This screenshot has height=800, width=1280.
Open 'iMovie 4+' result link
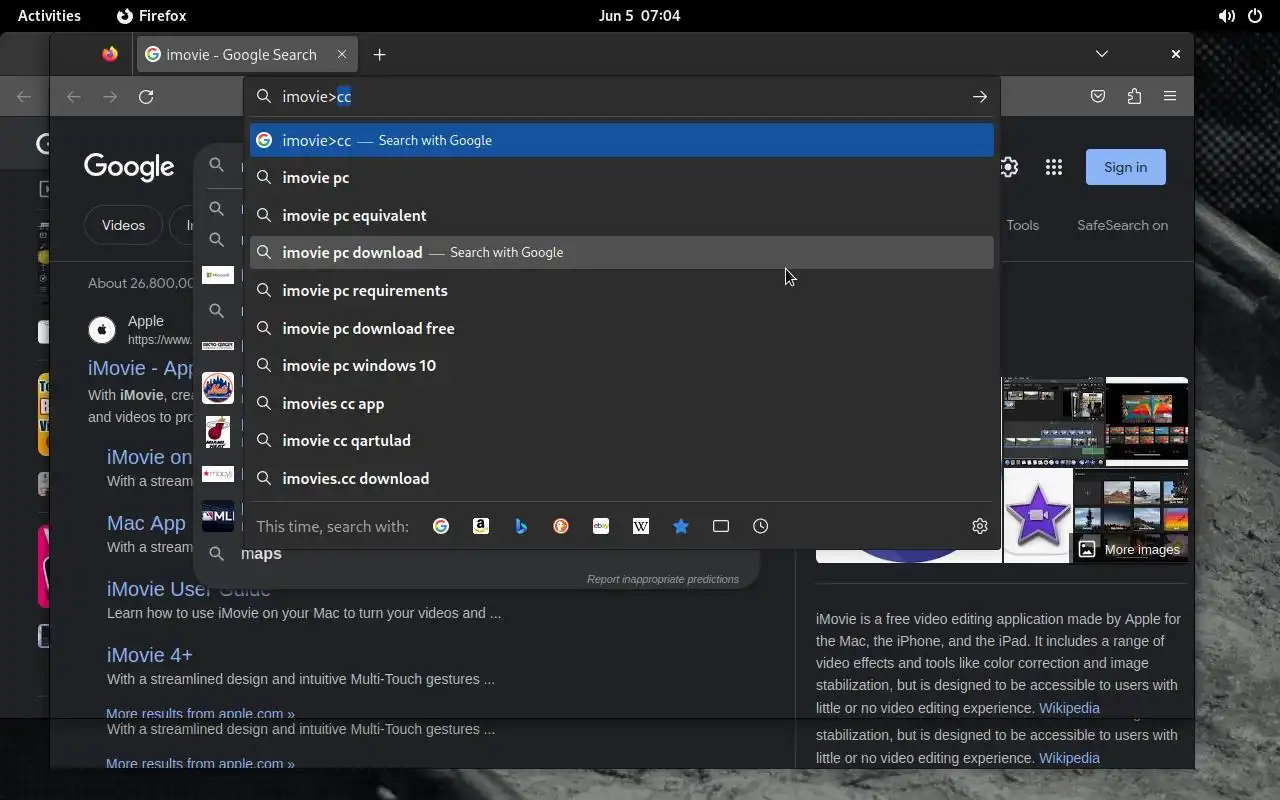point(150,655)
